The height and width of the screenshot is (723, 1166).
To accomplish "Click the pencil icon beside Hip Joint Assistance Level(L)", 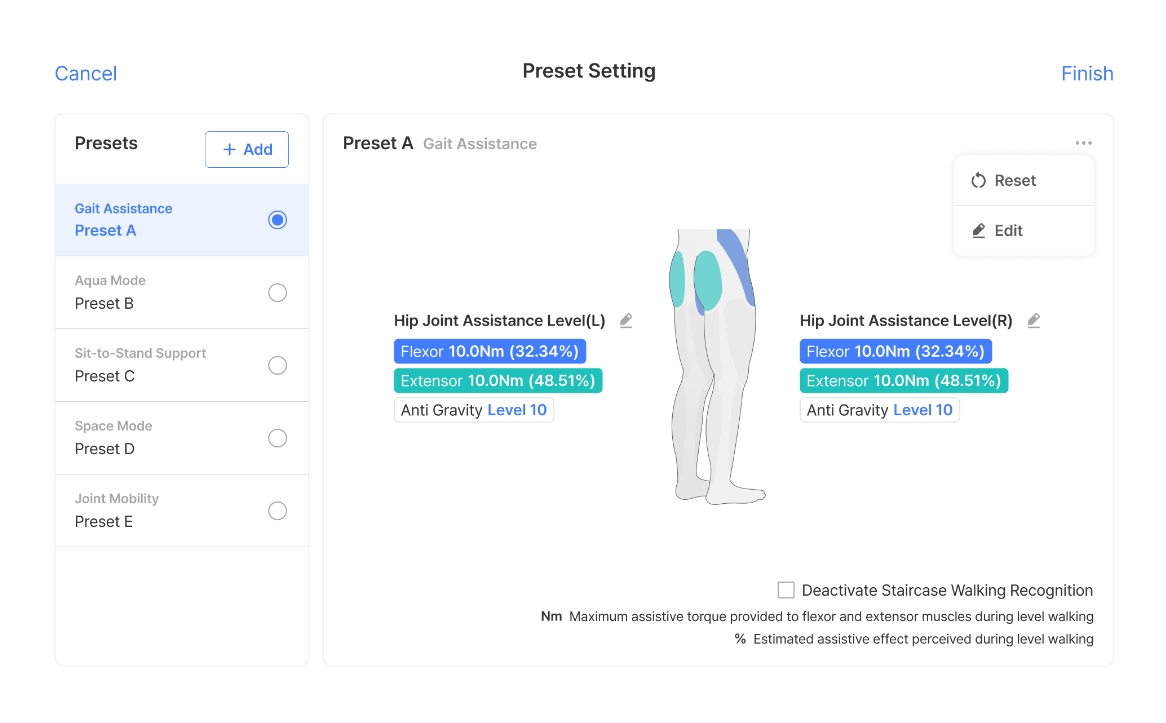I will (626, 321).
